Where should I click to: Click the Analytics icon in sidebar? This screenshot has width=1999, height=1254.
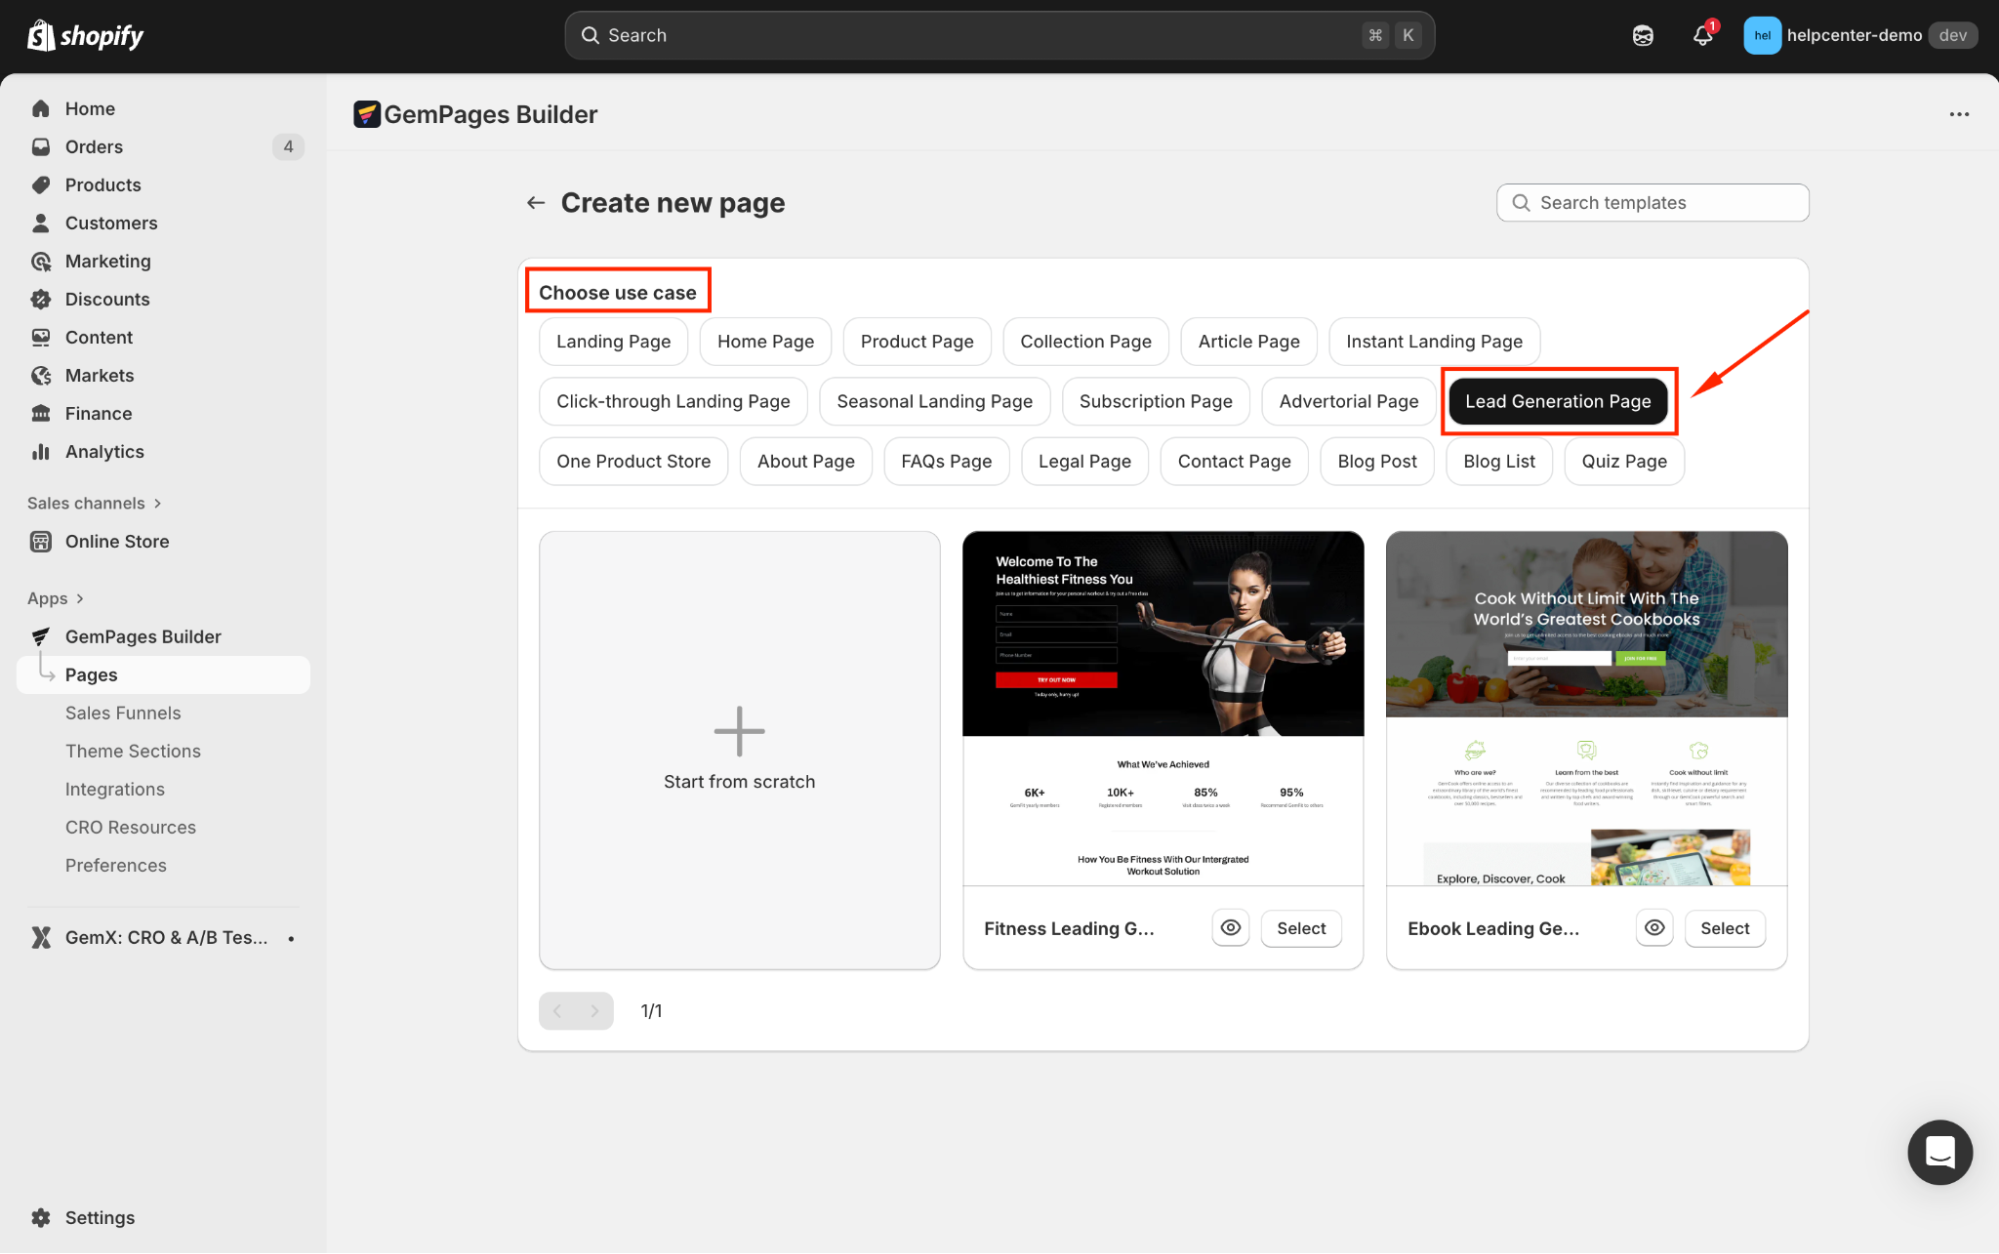click(x=41, y=452)
